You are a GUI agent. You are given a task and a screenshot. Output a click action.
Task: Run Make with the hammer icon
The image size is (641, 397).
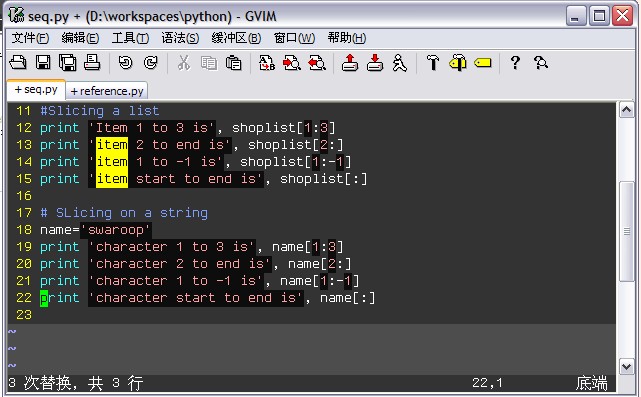tap(433, 63)
